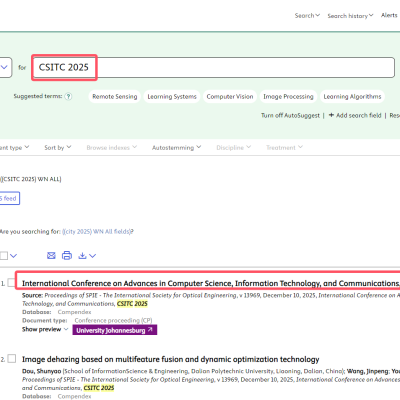400x400 pixels.
Task: Click the plus icon for Add search field
Action: [x=331, y=115]
